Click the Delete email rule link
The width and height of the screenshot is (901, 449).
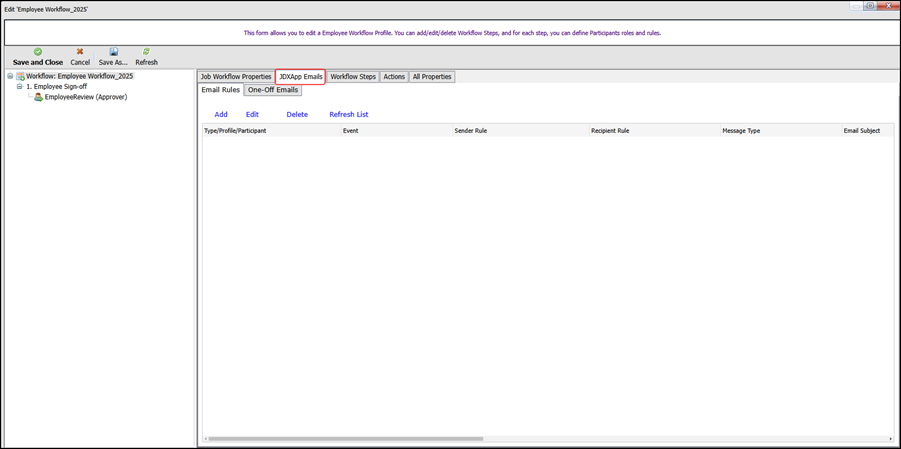point(297,115)
